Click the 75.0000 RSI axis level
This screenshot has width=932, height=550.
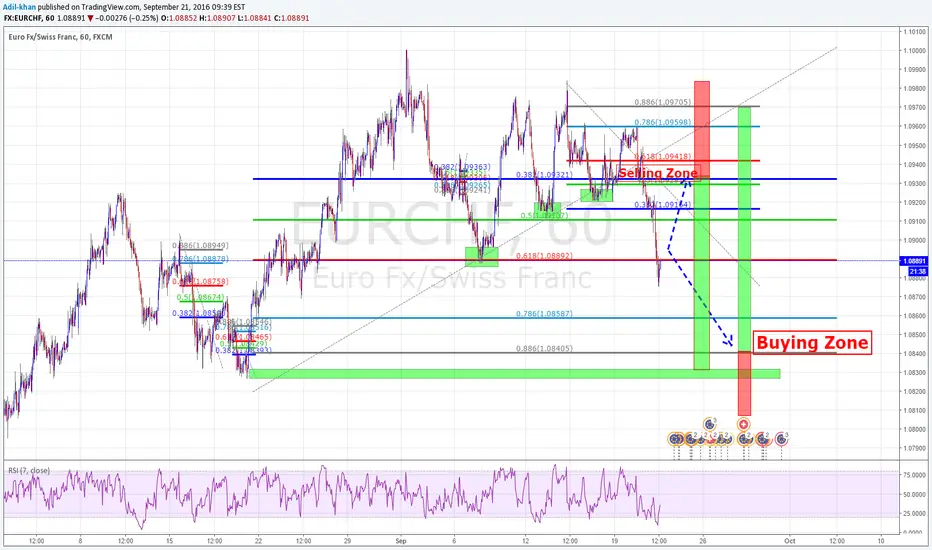(x=914, y=475)
